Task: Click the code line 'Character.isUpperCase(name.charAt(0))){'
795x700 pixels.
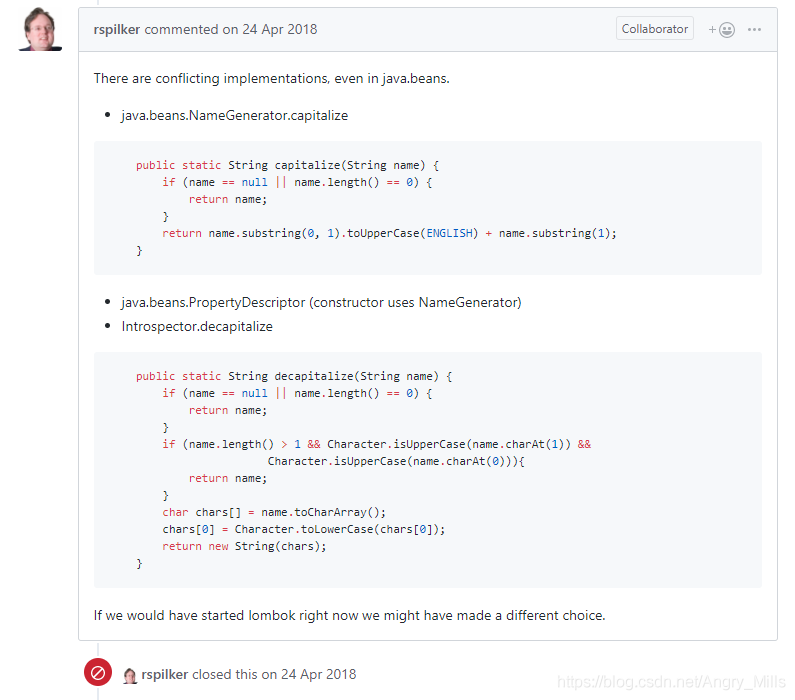Action: tap(396, 461)
